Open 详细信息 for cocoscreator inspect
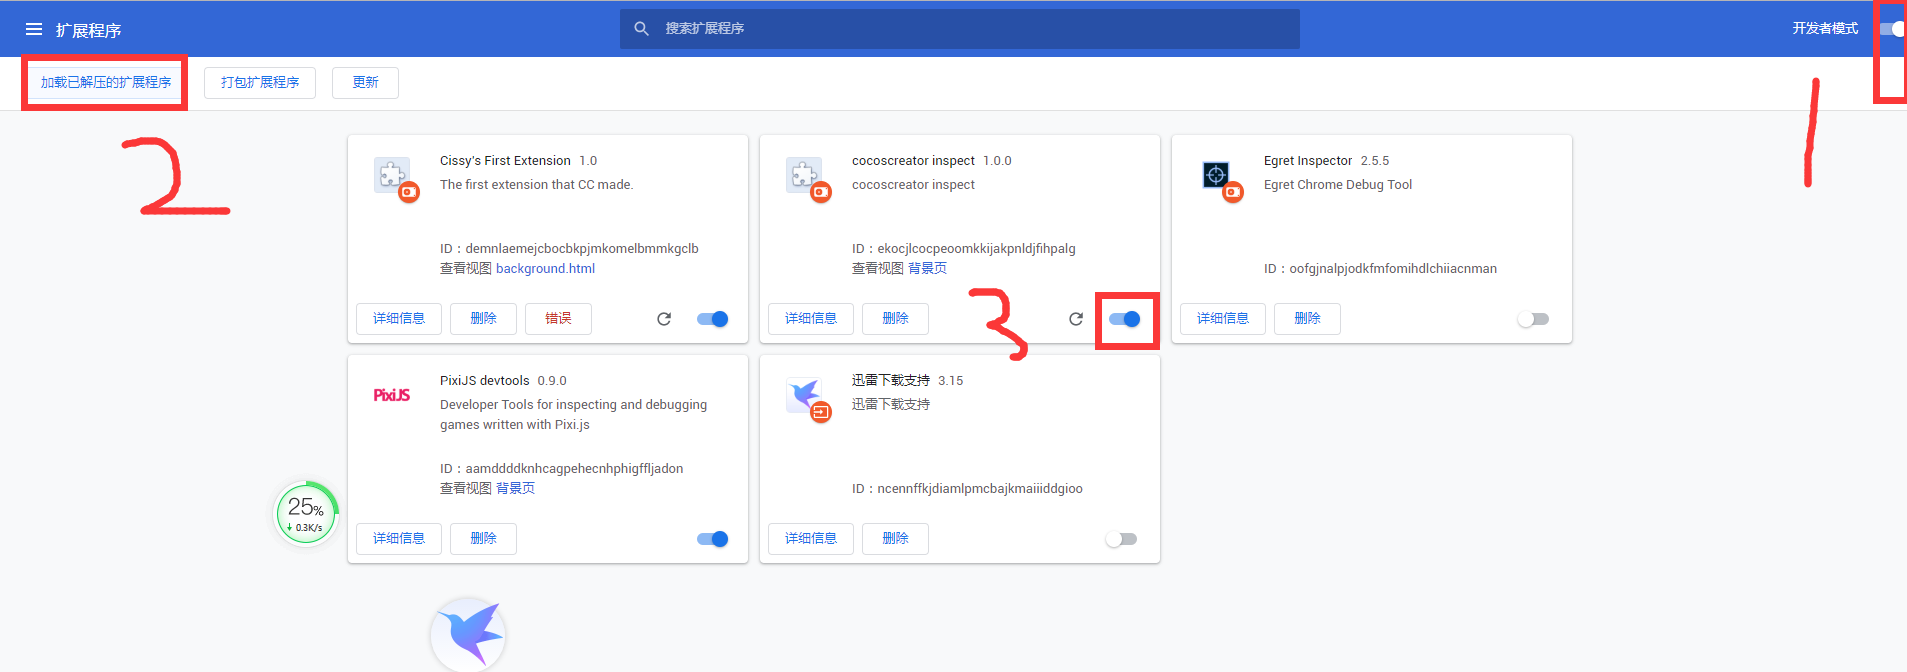The height and width of the screenshot is (672, 1907). (x=811, y=319)
